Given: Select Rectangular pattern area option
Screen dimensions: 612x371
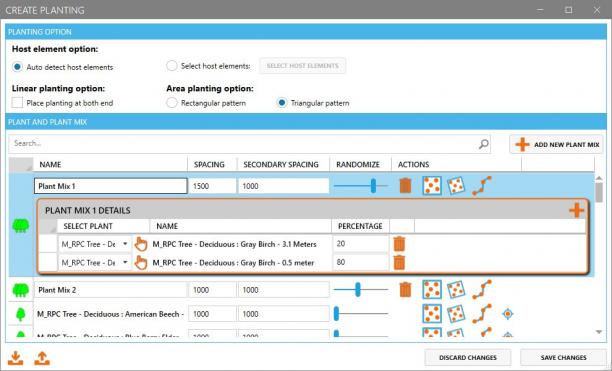Looking at the screenshot, I should point(172,103).
